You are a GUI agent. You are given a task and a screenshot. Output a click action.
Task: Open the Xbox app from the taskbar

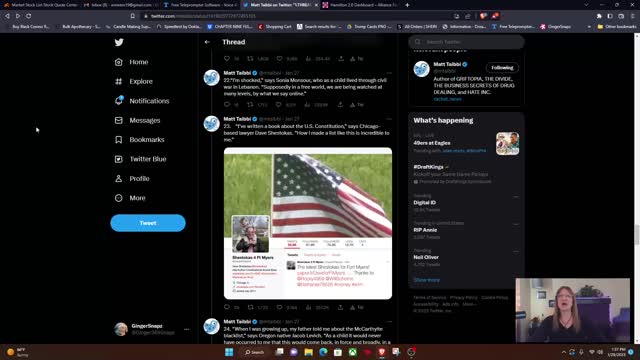(353, 352)
